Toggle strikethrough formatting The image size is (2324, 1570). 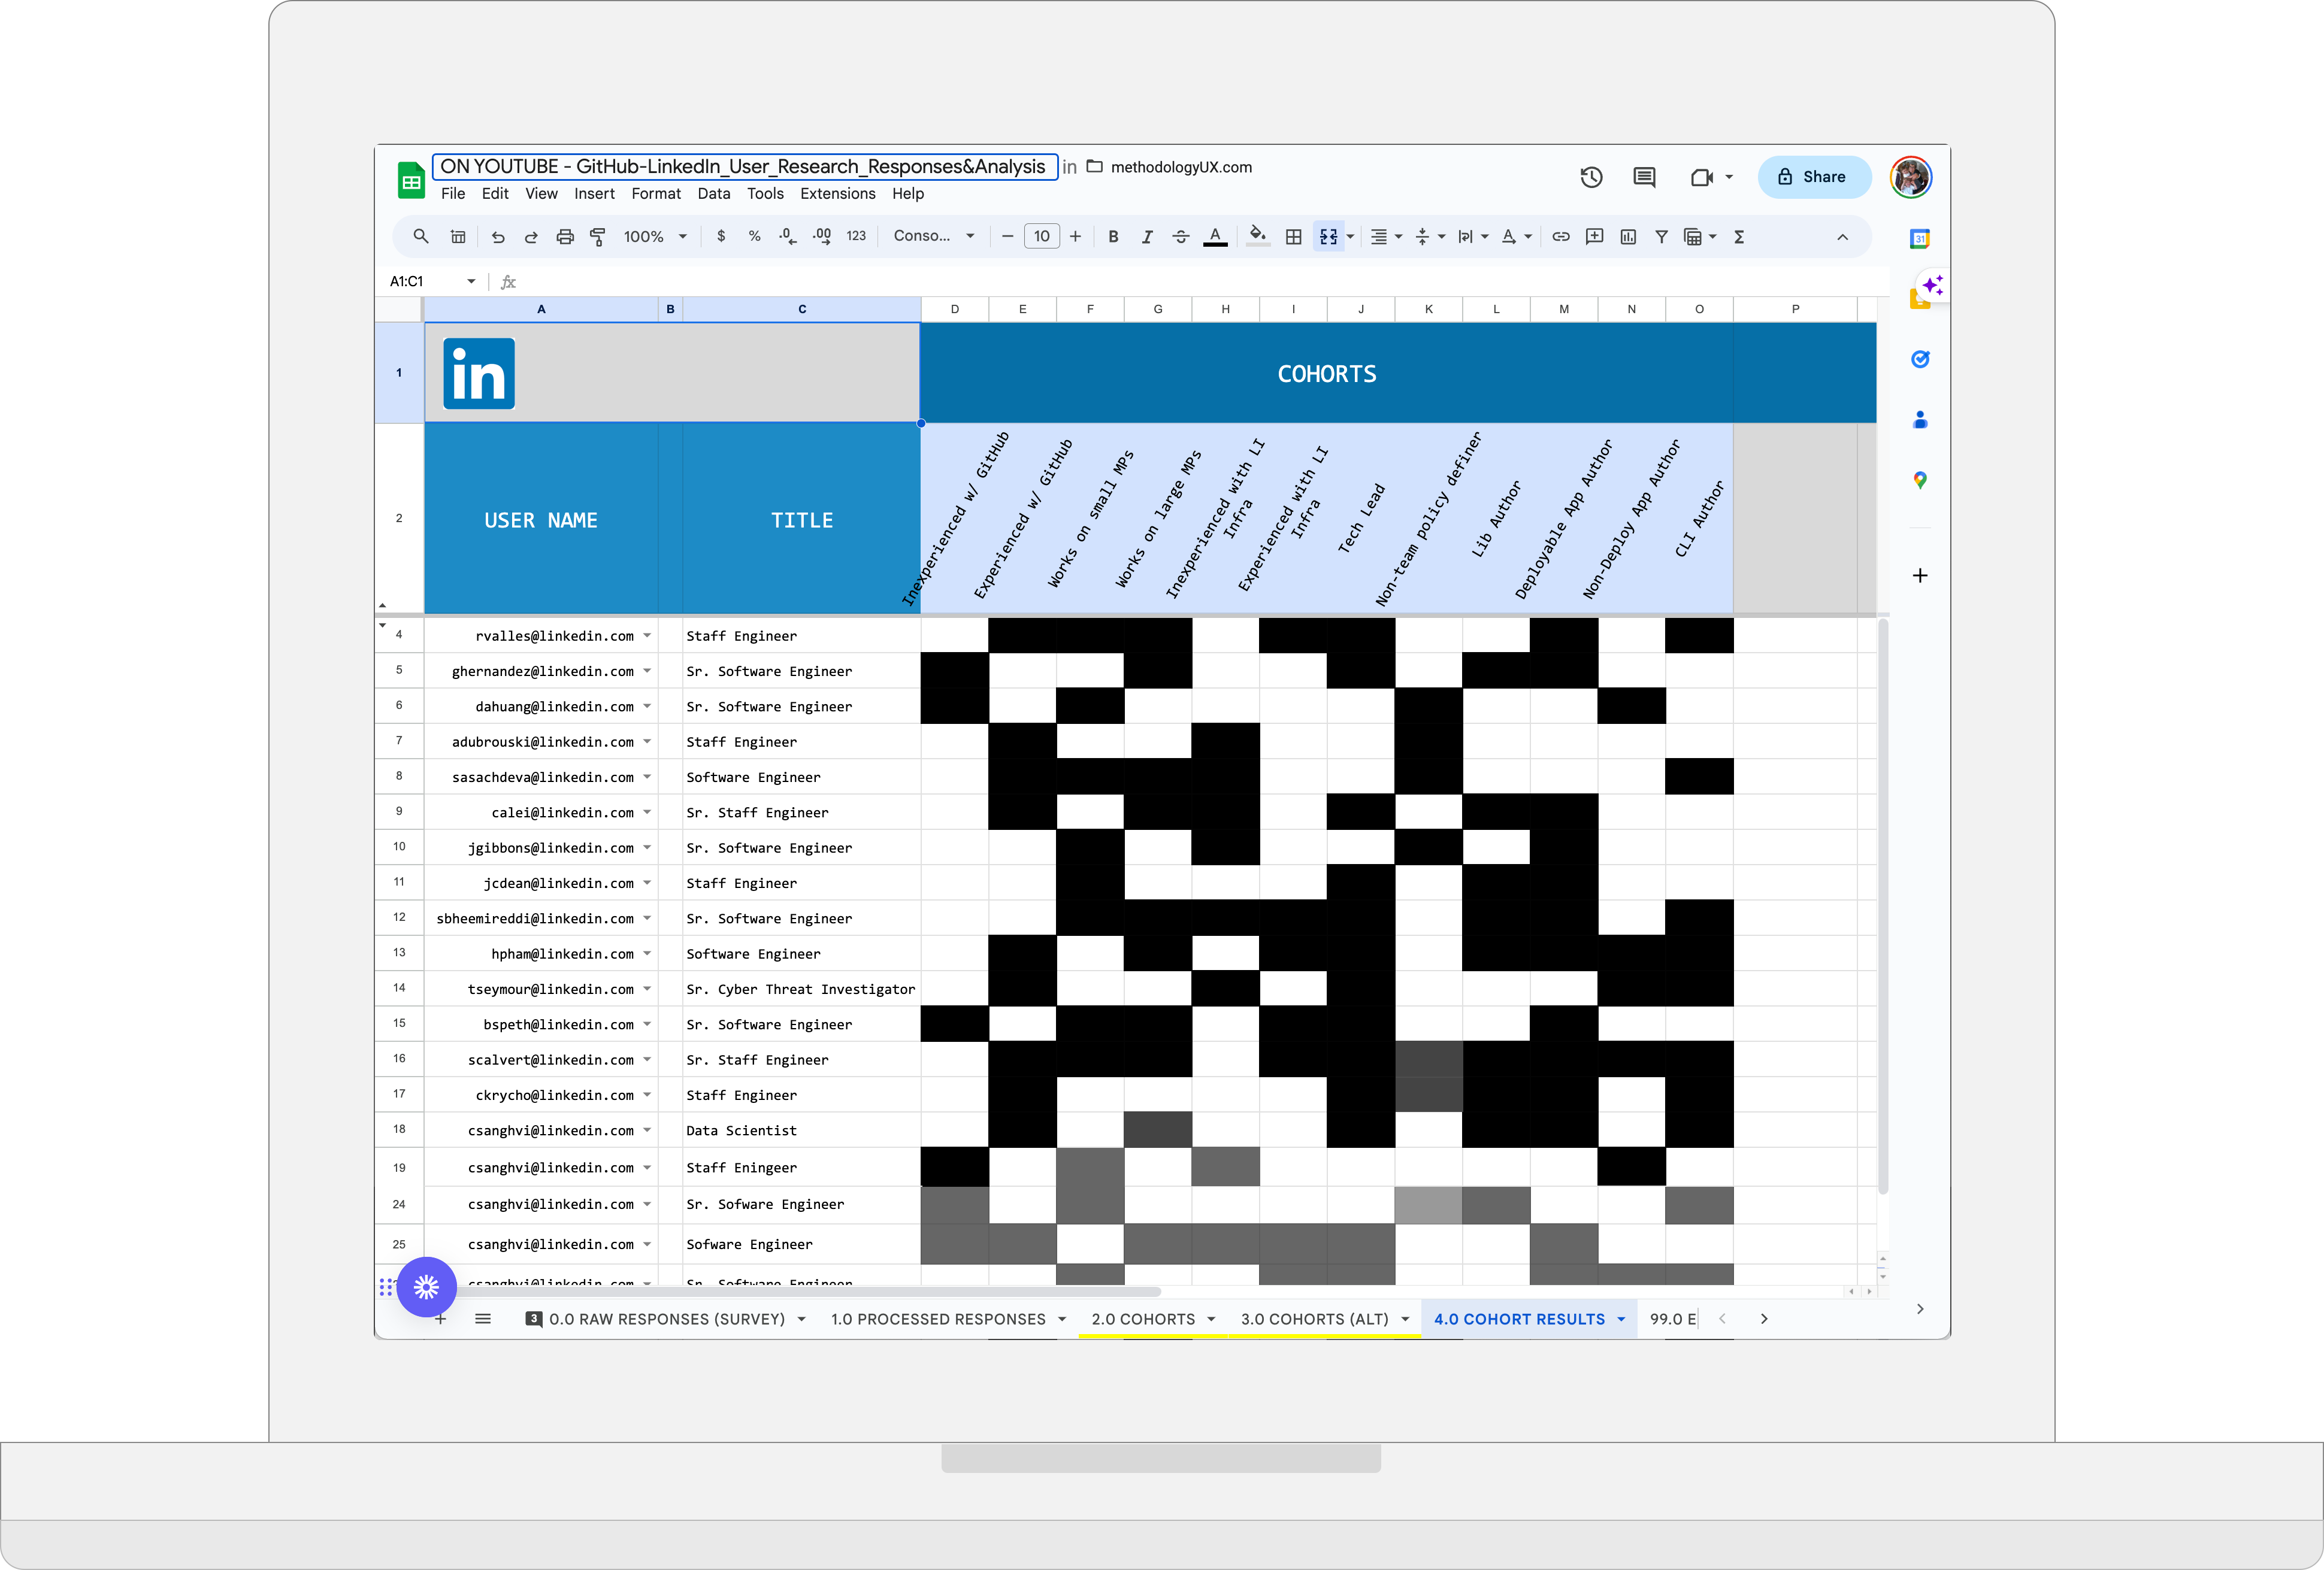click(x=1181, y=237)
